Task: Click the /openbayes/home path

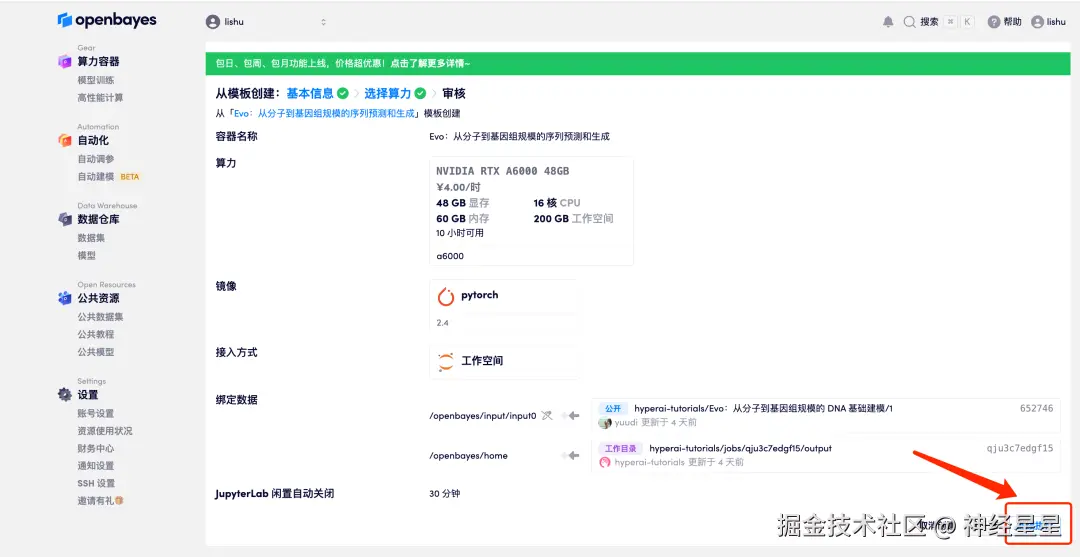Action: tap(468, 456)
